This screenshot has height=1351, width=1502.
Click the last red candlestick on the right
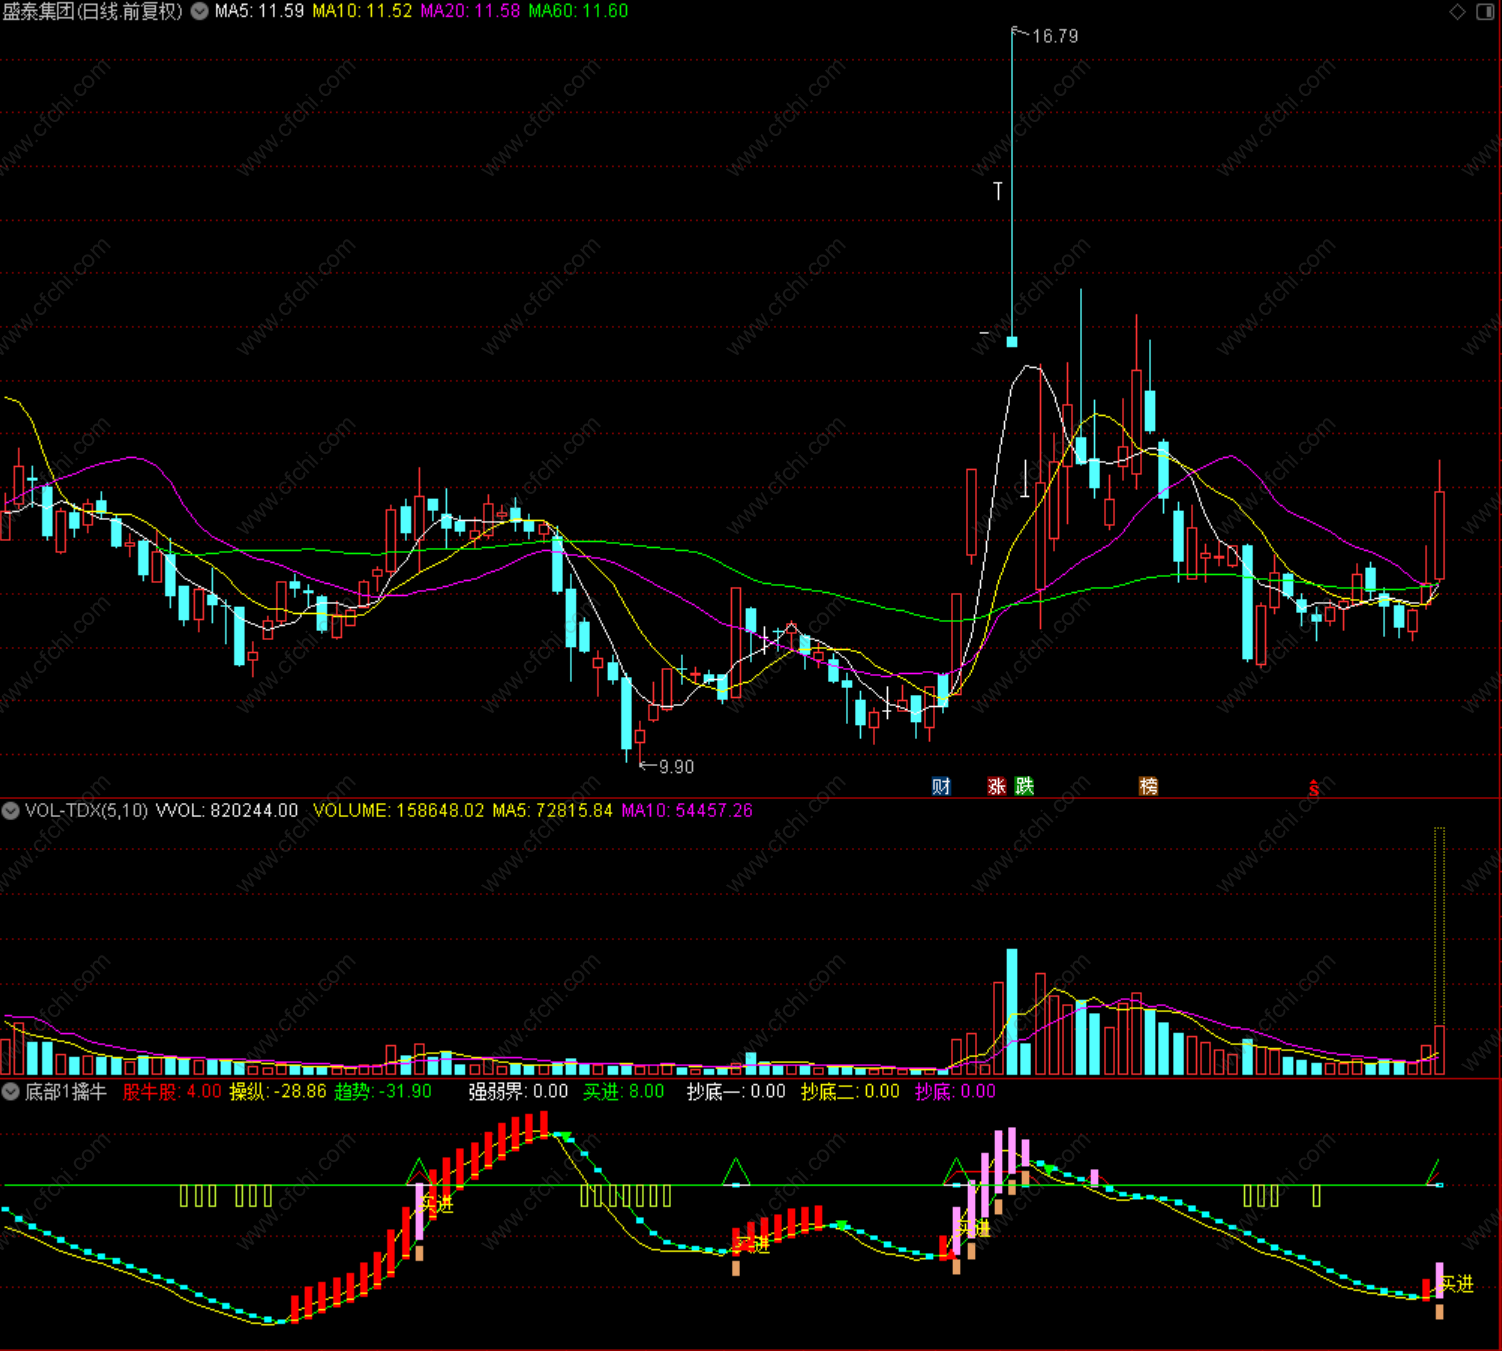point(1439,535)
